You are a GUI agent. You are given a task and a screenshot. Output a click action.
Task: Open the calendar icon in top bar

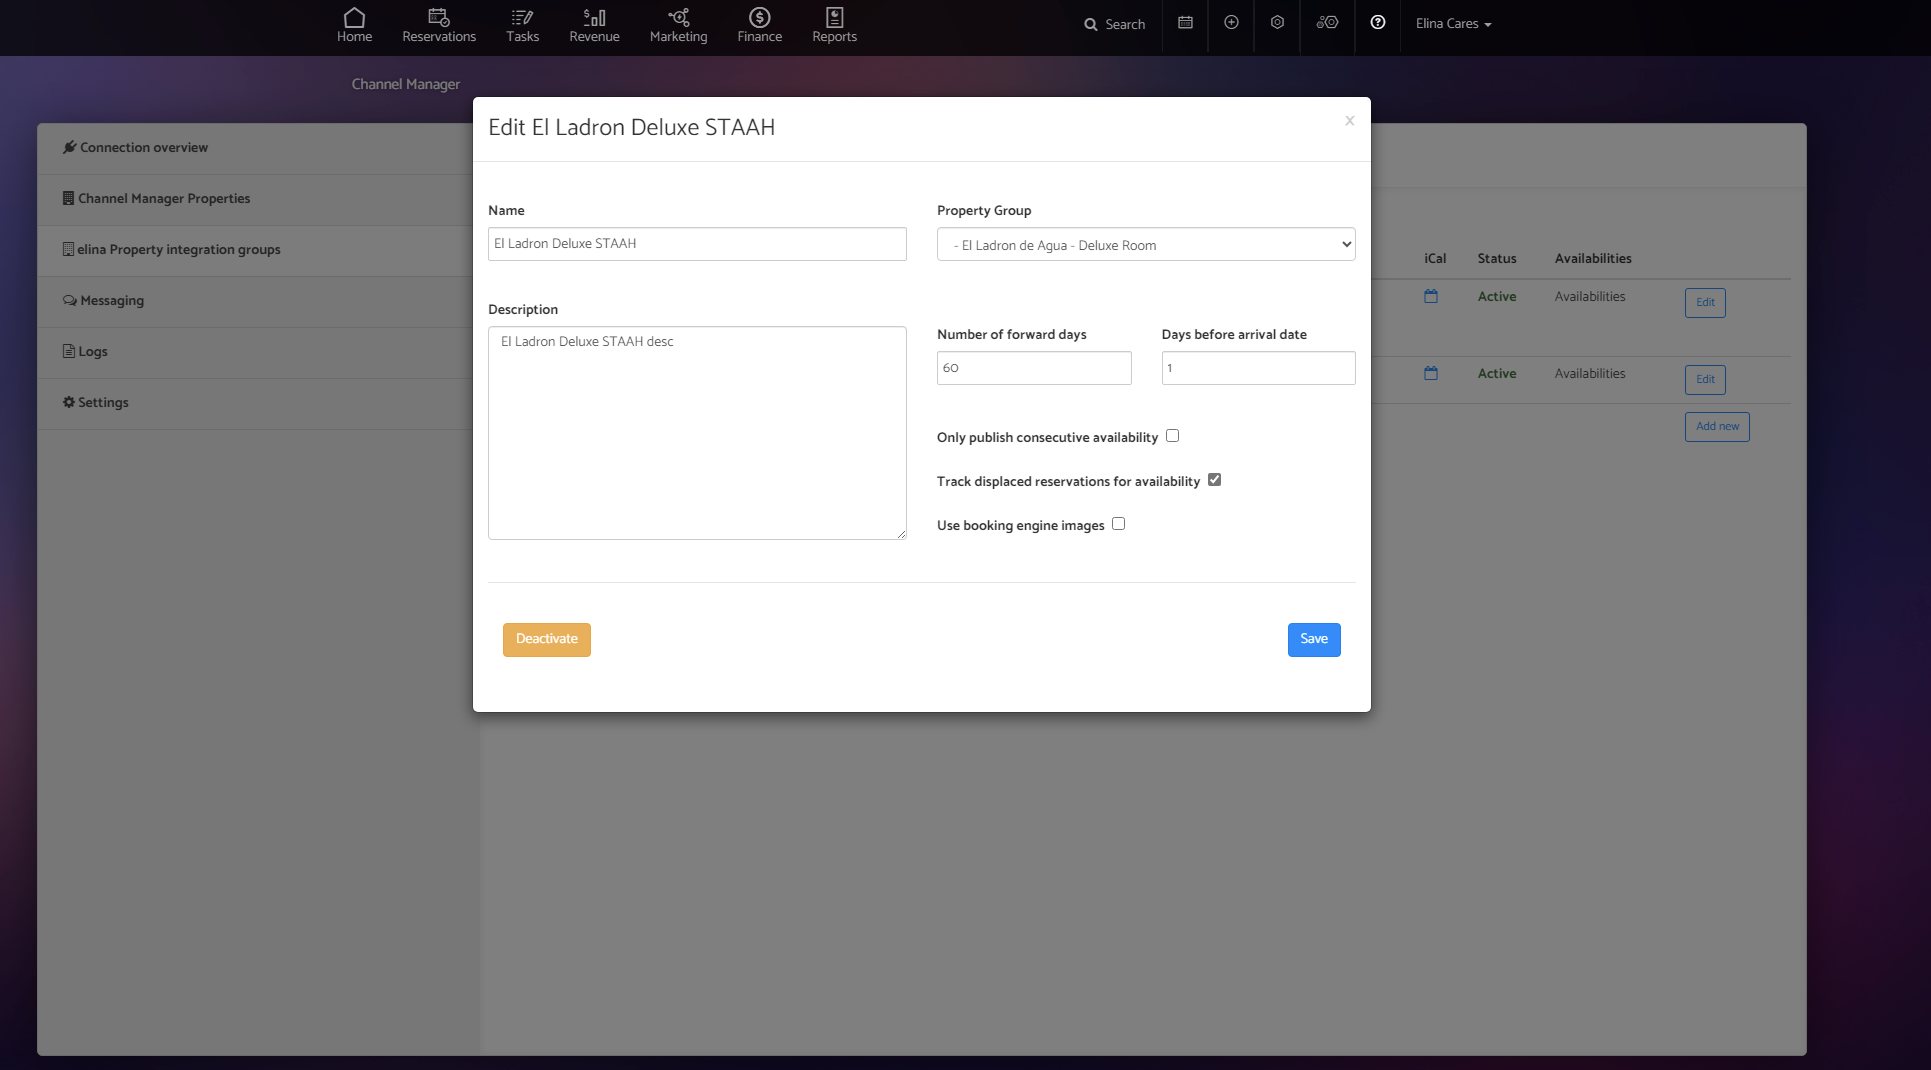(1185, 23)
